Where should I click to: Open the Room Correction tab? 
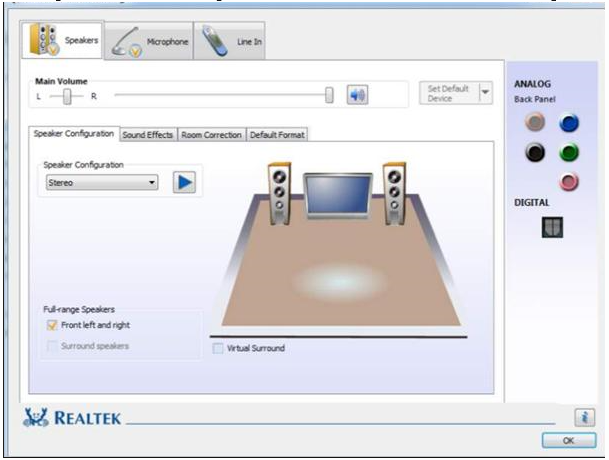[x=212, y=135]
